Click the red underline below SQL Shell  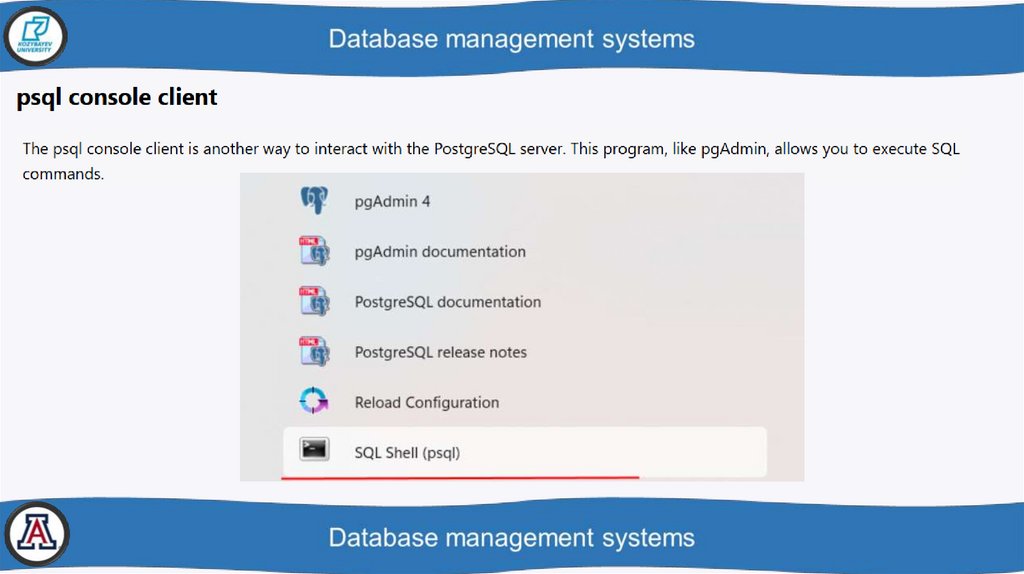[460, 478]
